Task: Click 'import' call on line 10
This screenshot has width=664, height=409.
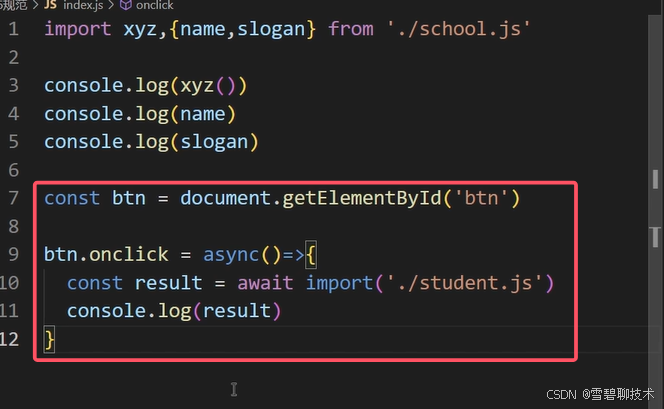Action: 339,283
